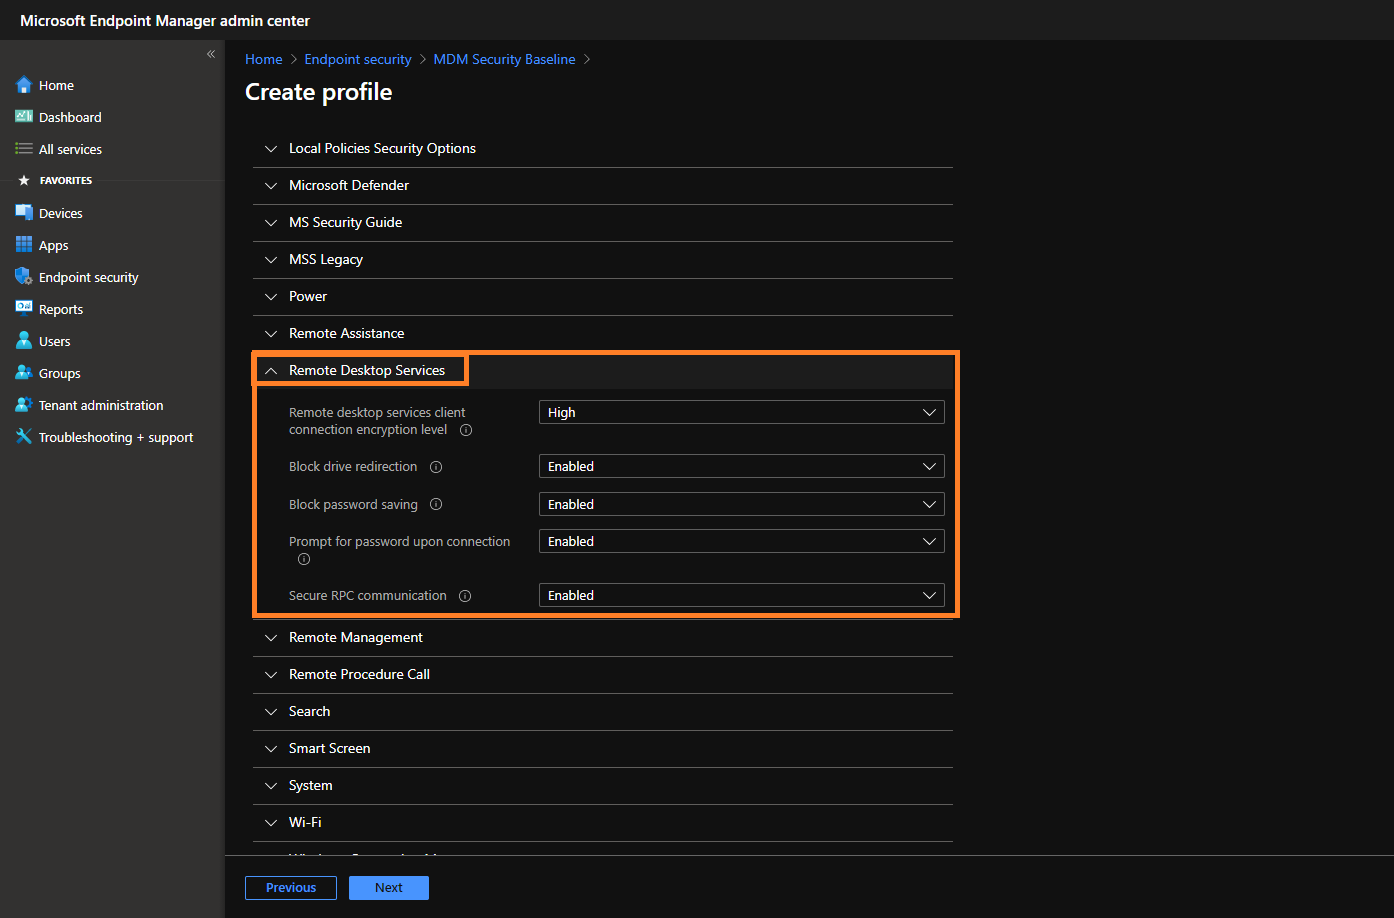
Task: Open the Block drive redirection dropdown
Action: click(741, 466)
